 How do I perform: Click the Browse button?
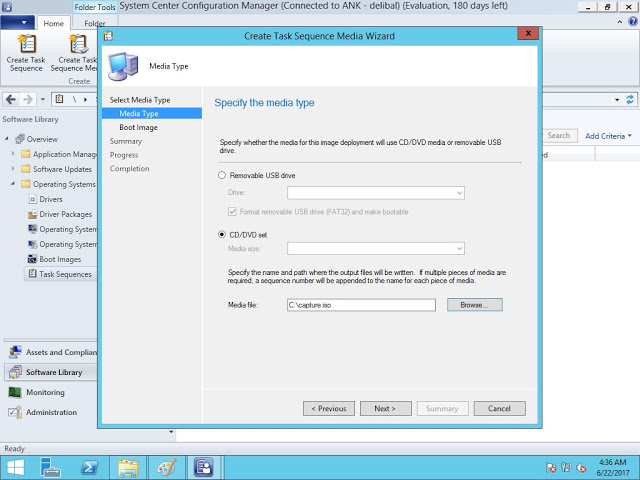click(474, 304)
